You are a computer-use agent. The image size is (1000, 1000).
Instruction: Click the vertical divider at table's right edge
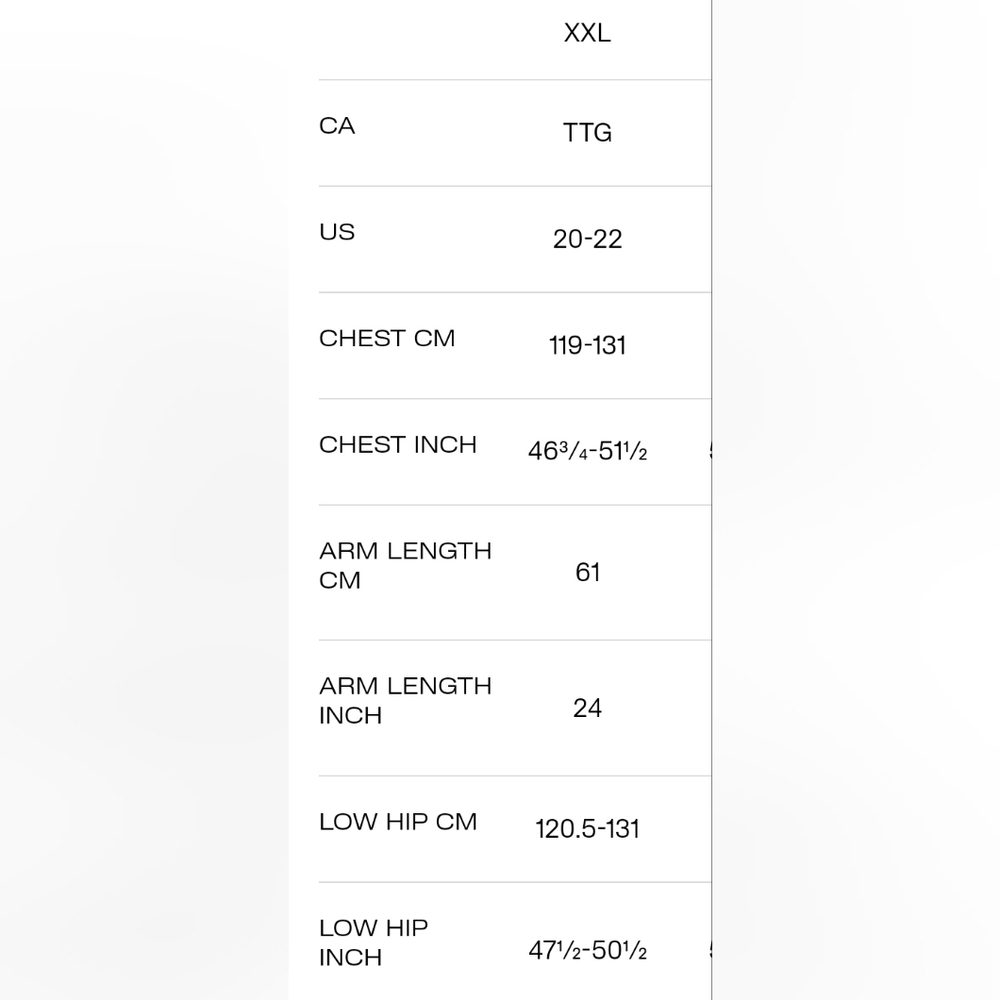(712, 500)
